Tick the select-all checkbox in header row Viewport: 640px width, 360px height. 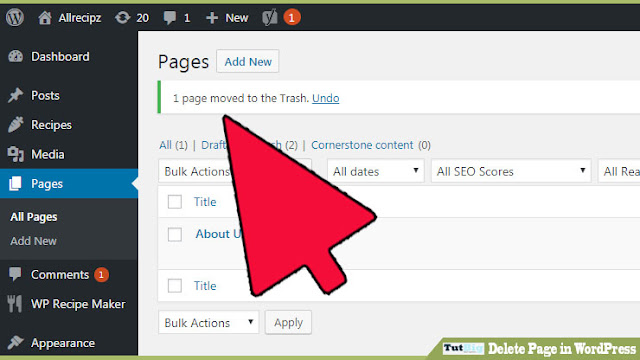click(175, 202)
